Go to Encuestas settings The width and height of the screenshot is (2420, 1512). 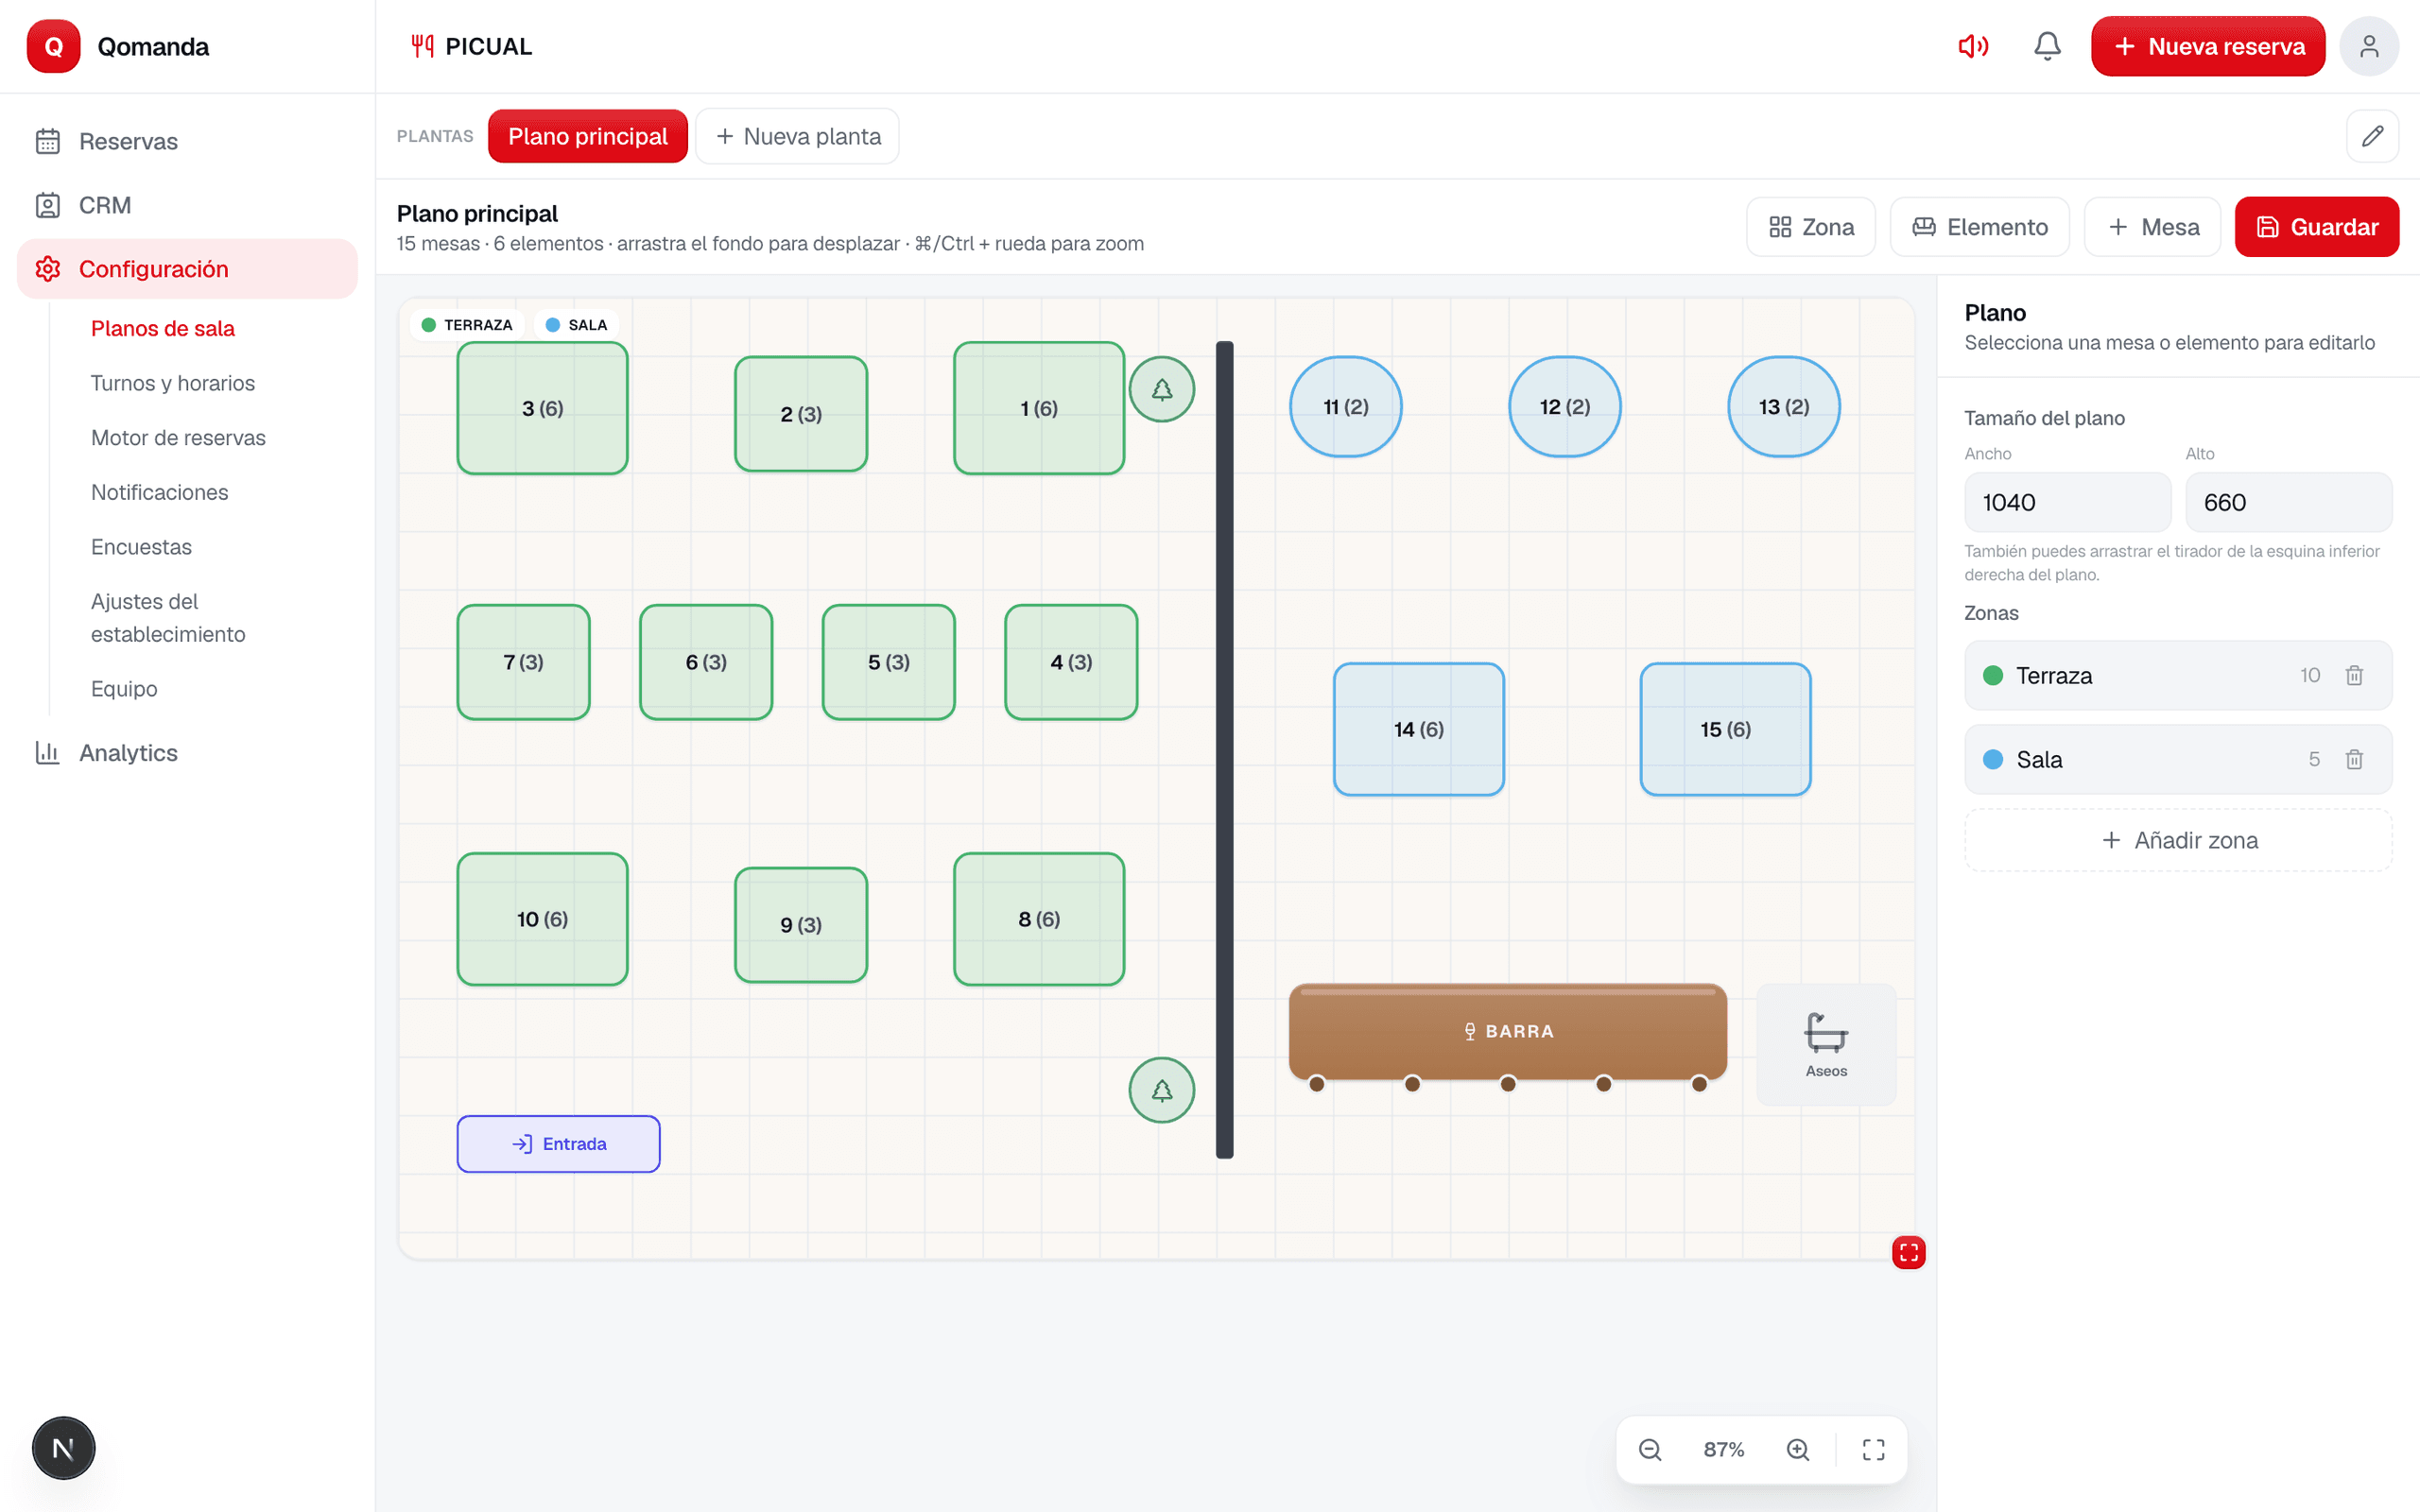click(141, 547)
